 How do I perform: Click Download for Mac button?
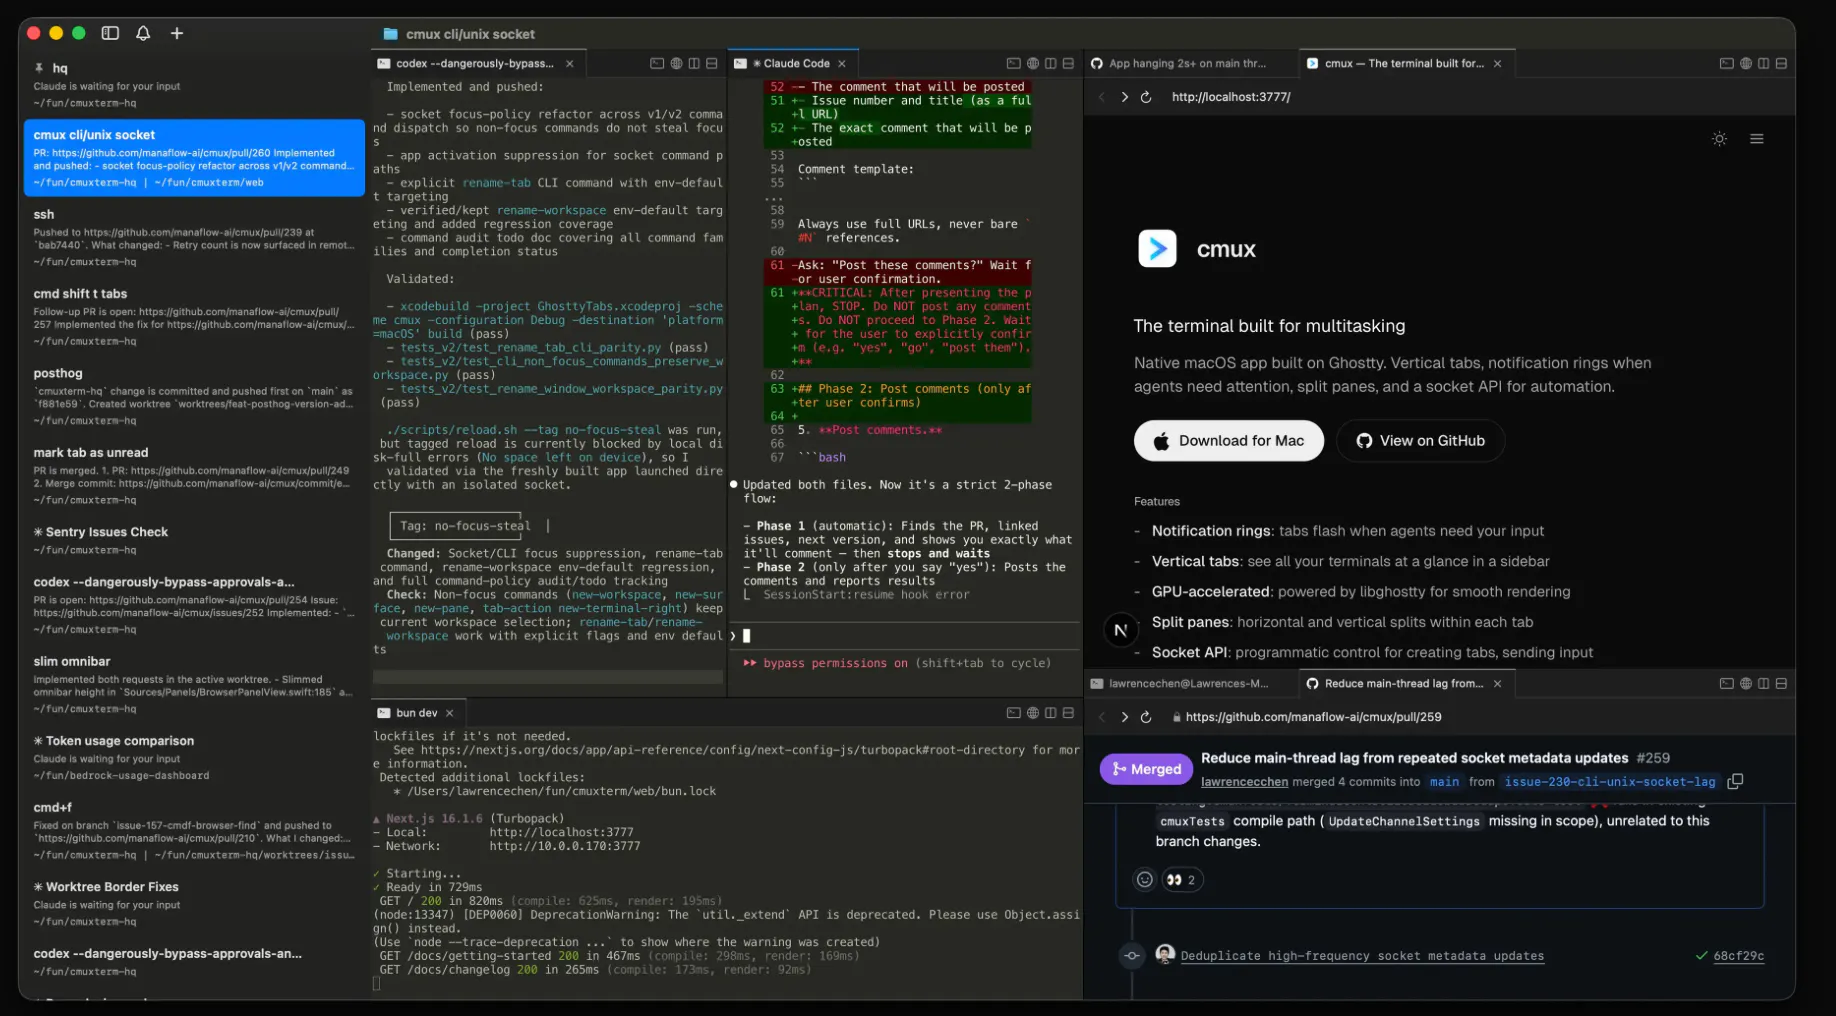[1228, 441]
